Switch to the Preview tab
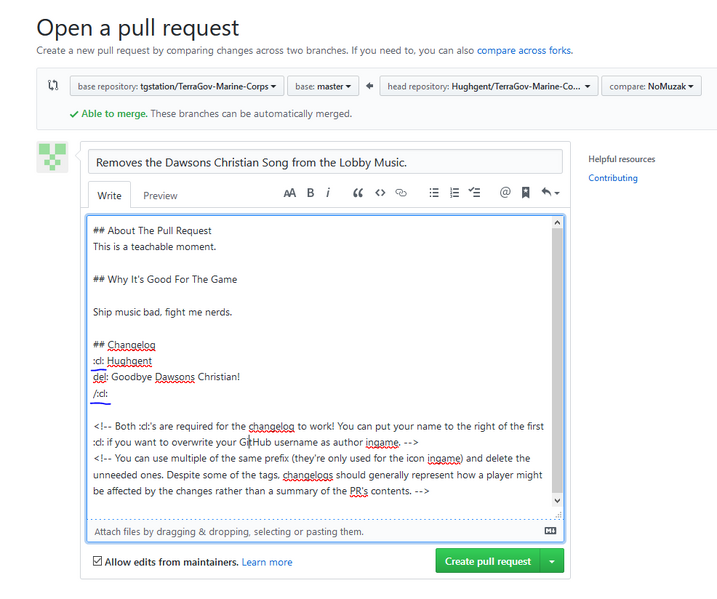 coord(160,196)
